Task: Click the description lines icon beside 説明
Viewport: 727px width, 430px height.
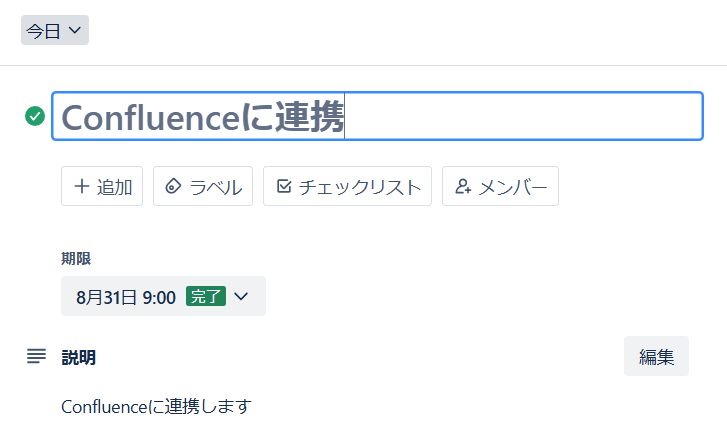Action: pos(36,356)
